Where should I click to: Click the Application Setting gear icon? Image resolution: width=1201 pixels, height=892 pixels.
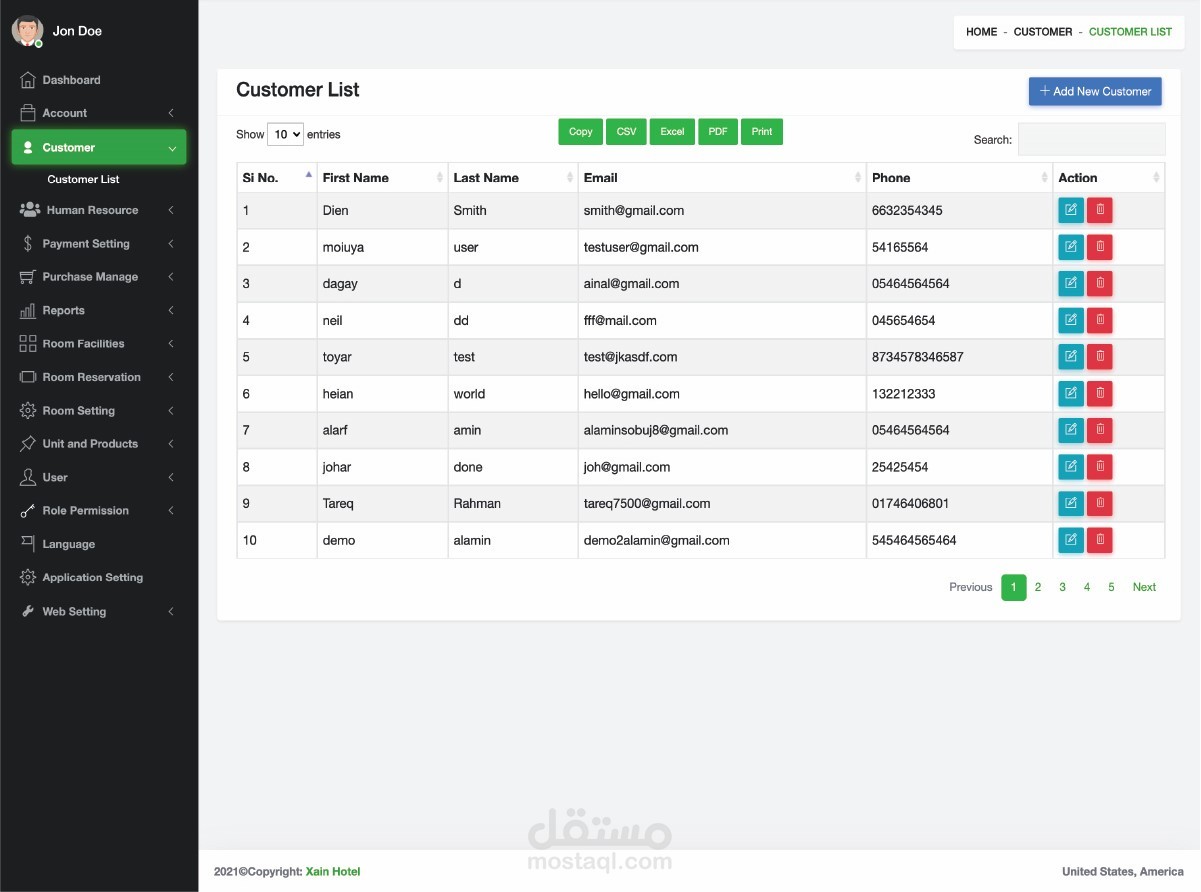[27, 578]
